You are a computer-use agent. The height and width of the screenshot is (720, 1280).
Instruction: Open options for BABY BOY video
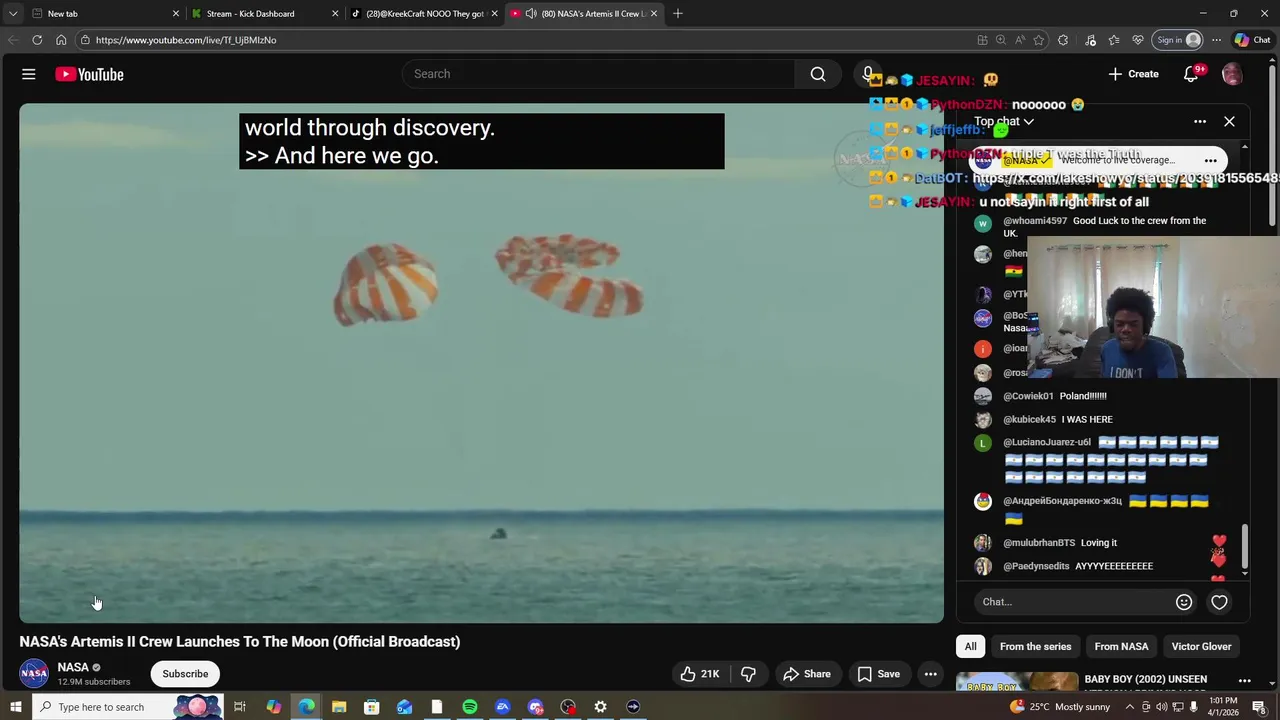coord(1245,681)
